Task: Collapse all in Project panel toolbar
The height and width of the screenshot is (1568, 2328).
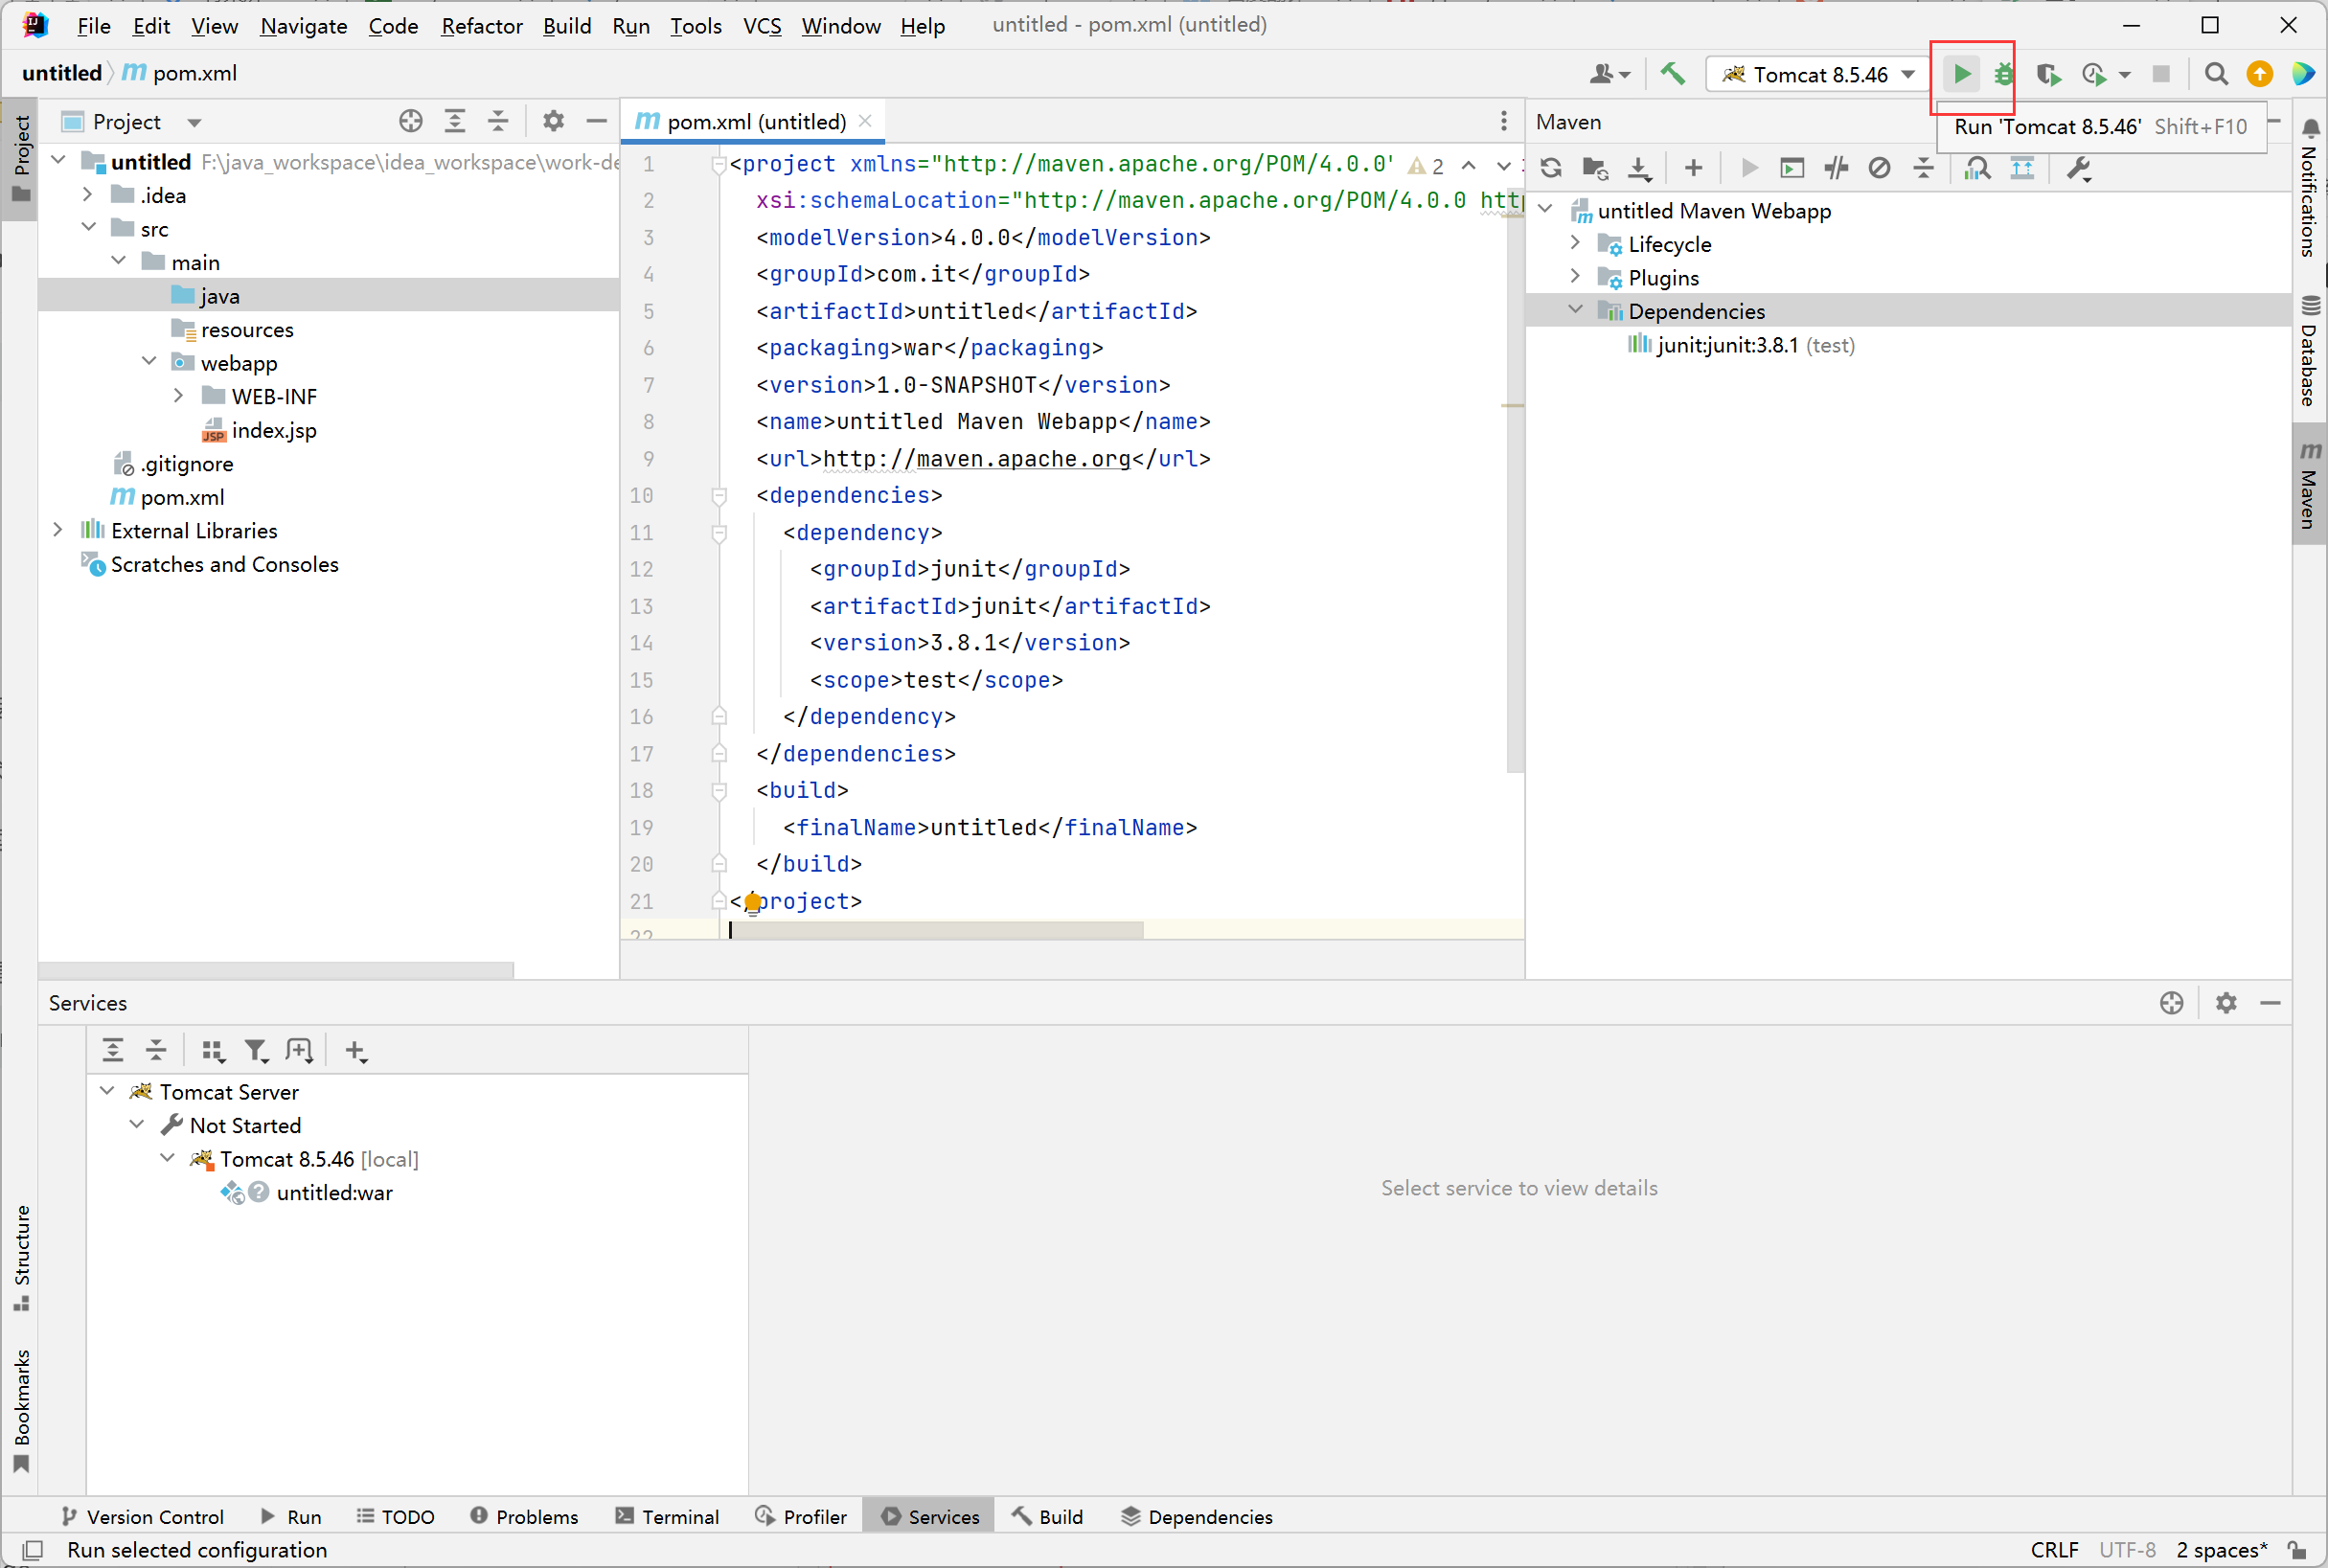Action: point(498,121)
